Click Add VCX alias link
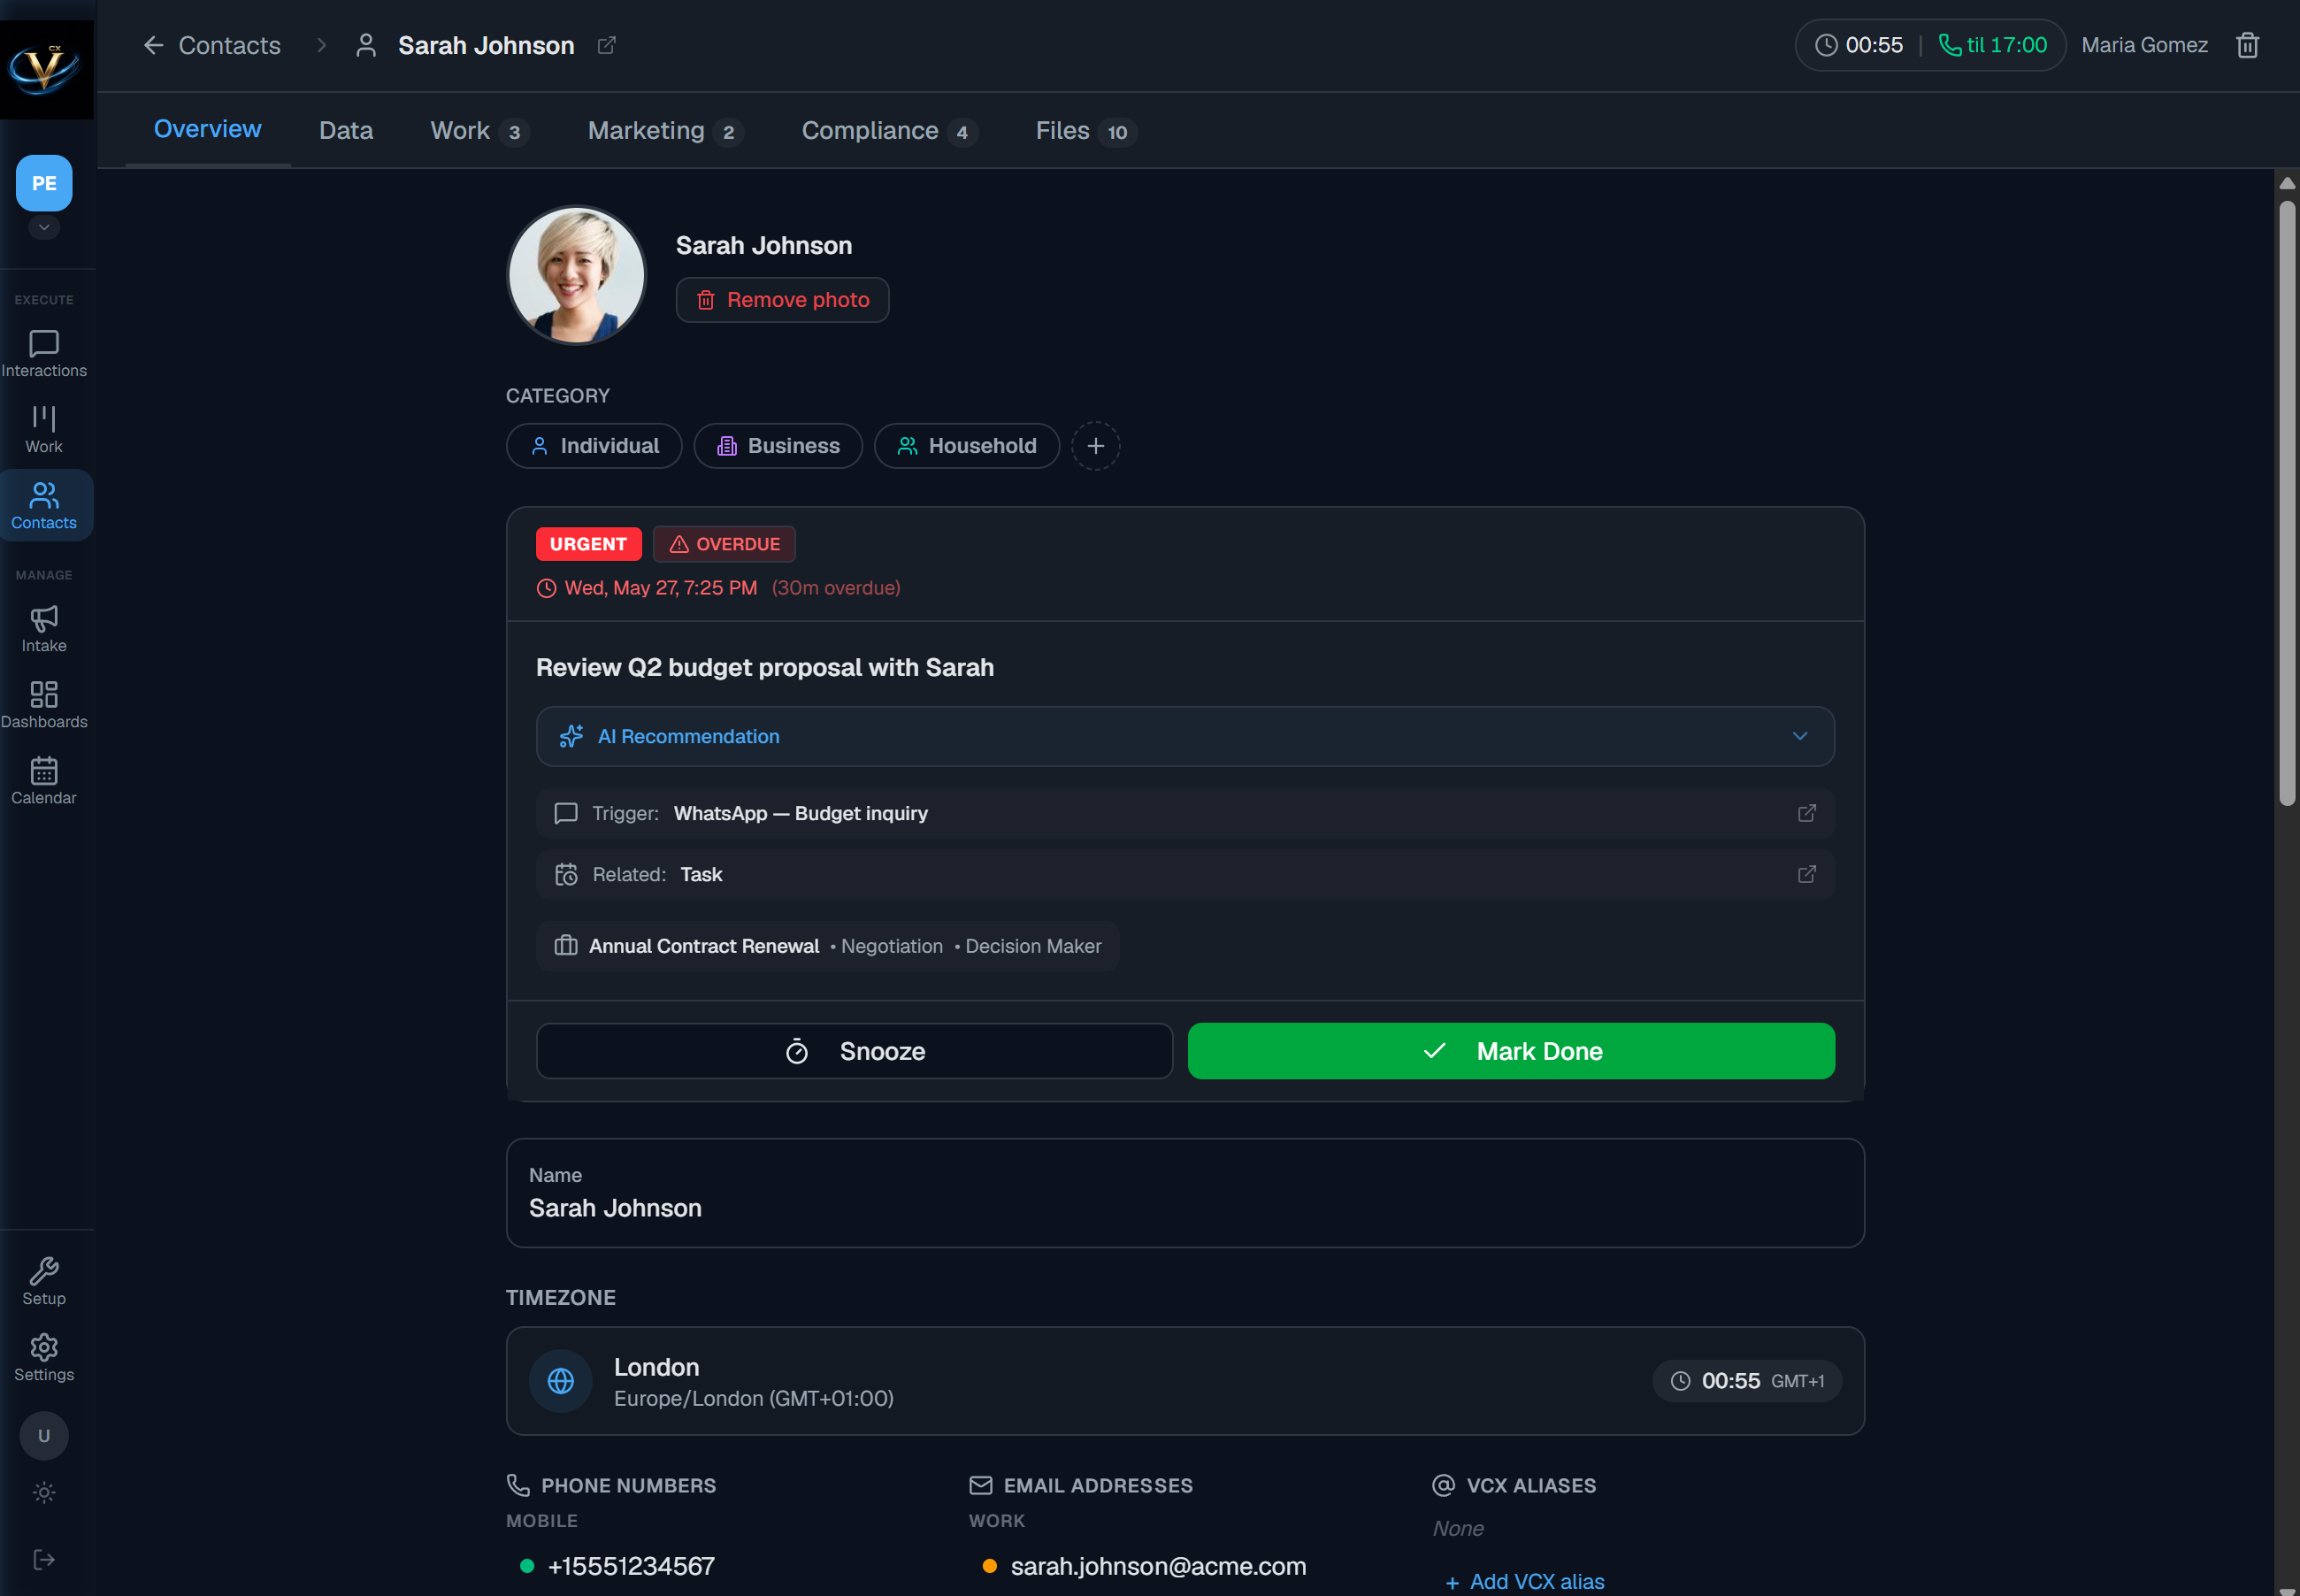 [1524, 1581]
